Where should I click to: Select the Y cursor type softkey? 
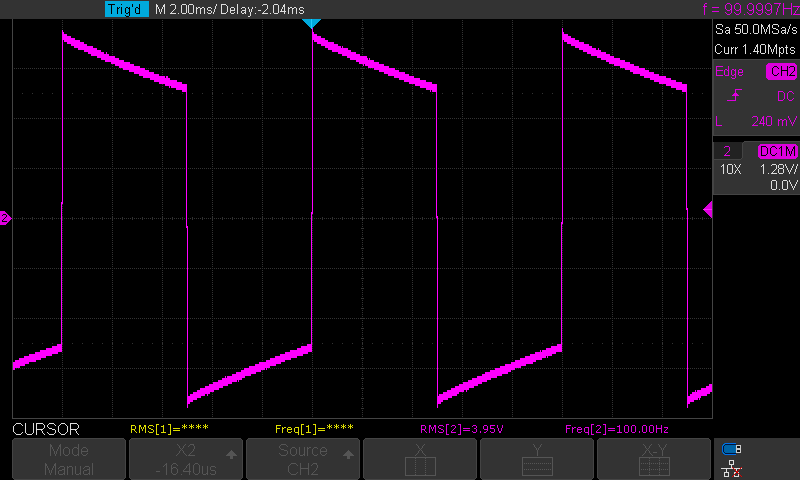click(537, 459)
